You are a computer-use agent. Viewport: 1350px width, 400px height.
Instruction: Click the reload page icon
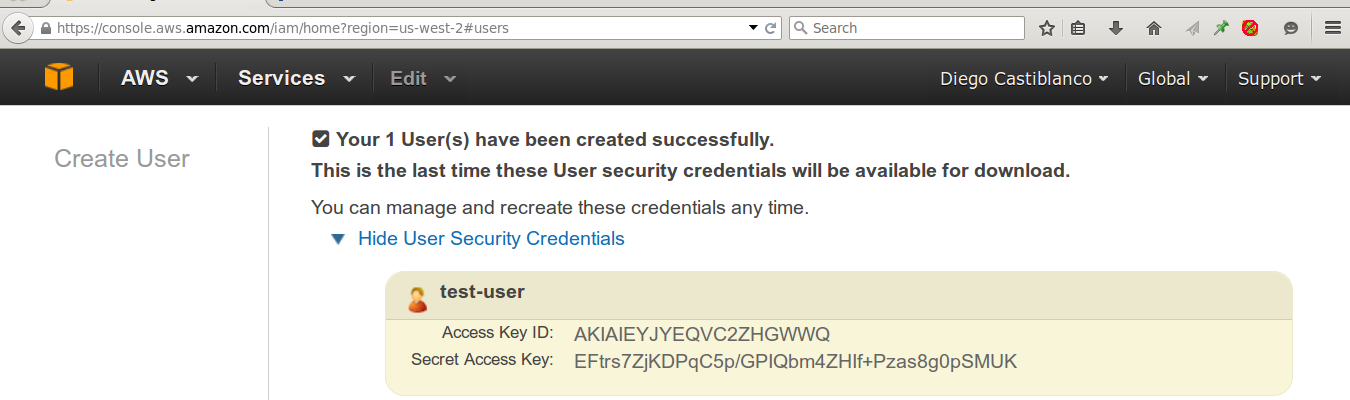(771, 28)
